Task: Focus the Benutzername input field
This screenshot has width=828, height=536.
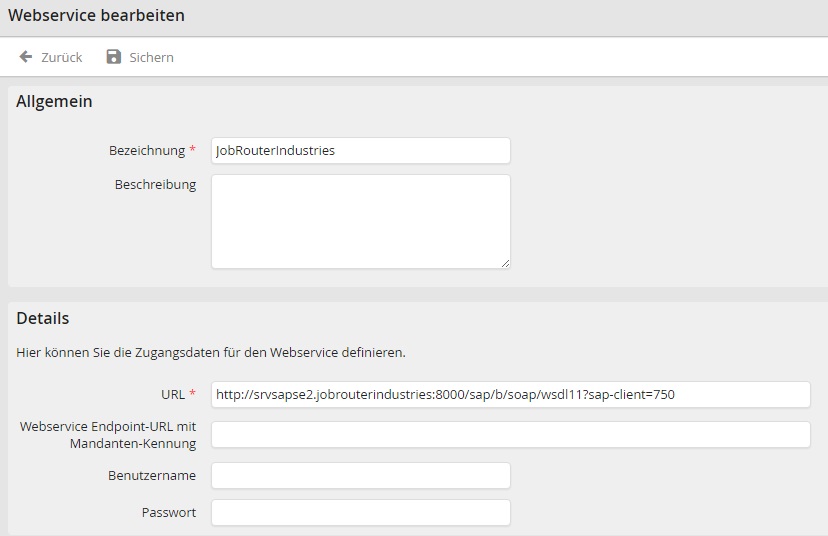Action: (360, 475)
